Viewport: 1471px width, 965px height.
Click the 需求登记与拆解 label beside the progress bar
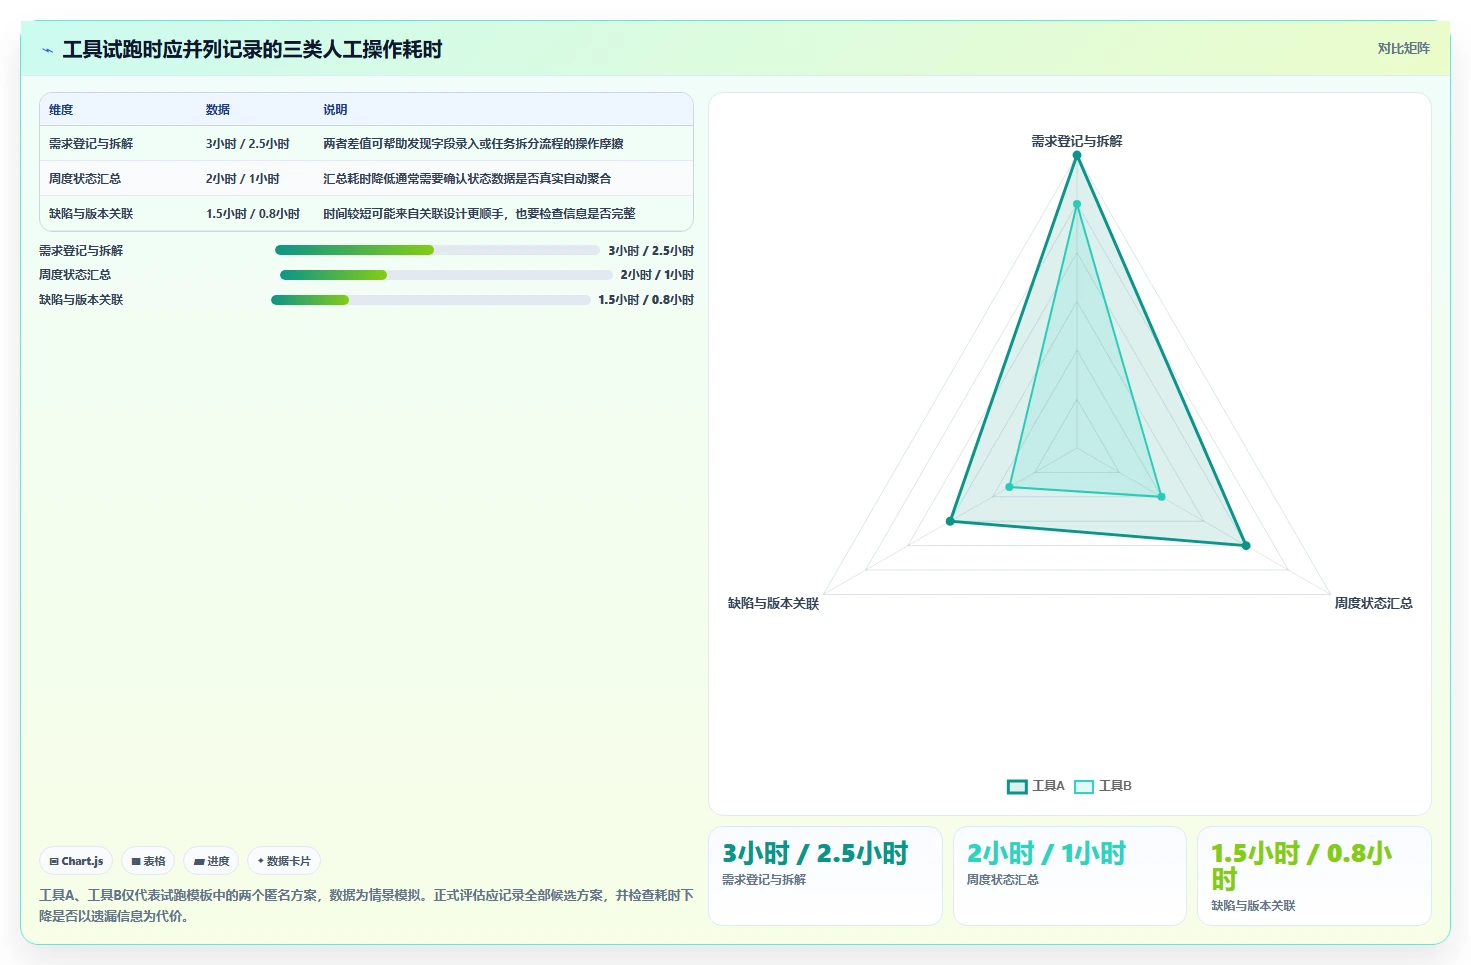click(x=81, y=251)
